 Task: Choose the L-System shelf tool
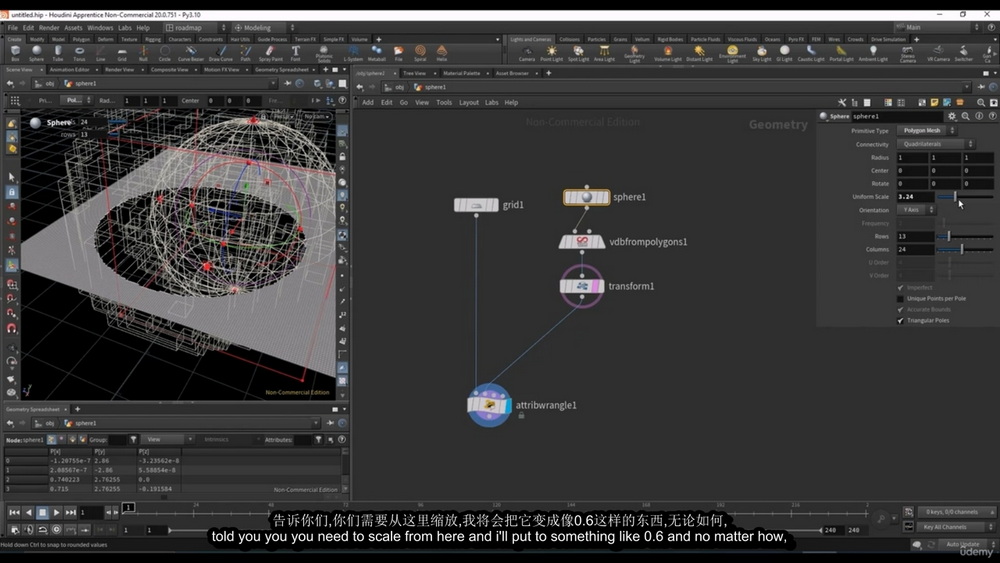click(353, 53)
